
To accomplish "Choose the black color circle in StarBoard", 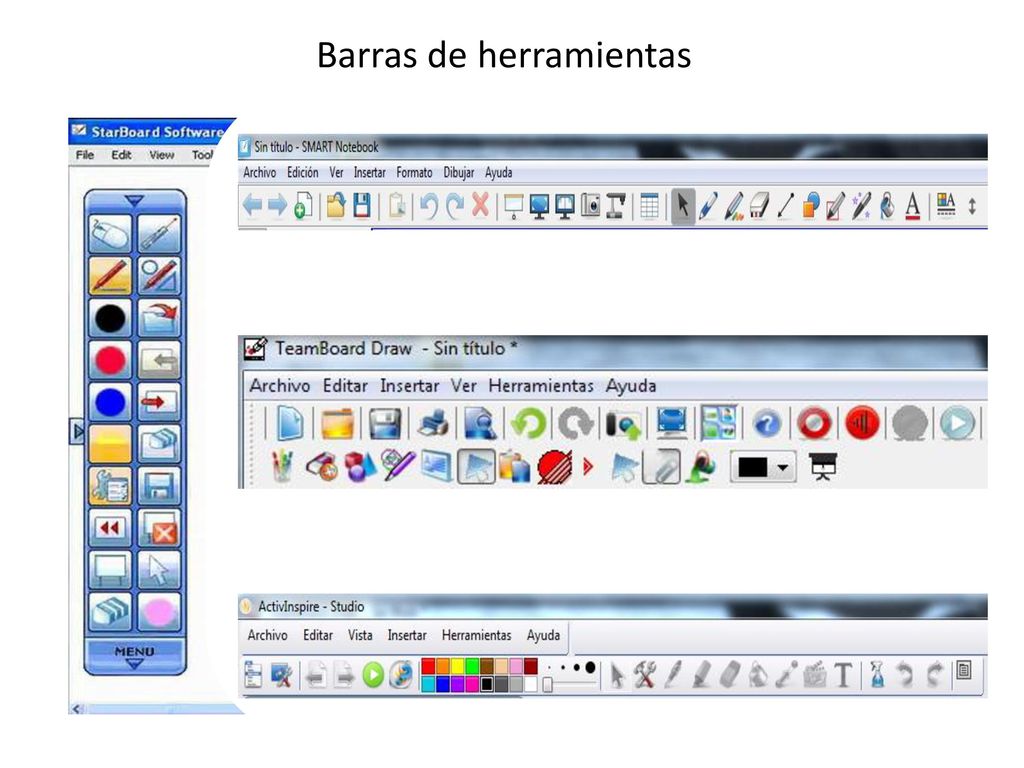I will 110,318.
